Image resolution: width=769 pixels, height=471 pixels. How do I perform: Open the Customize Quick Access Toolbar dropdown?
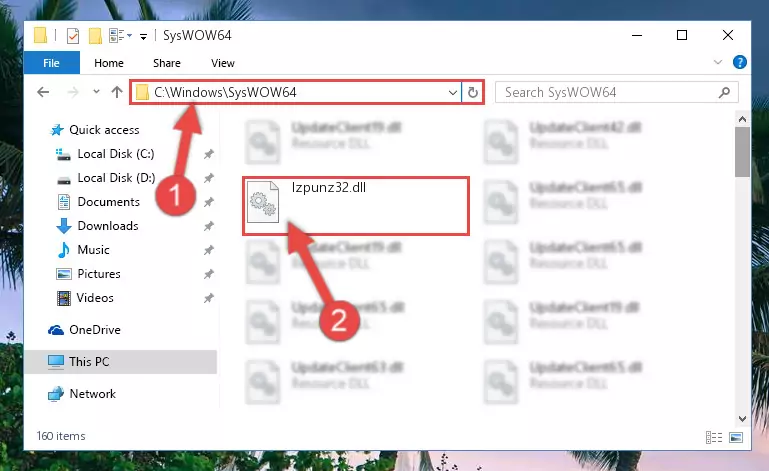pyautogui.click(x=143, y=36)
